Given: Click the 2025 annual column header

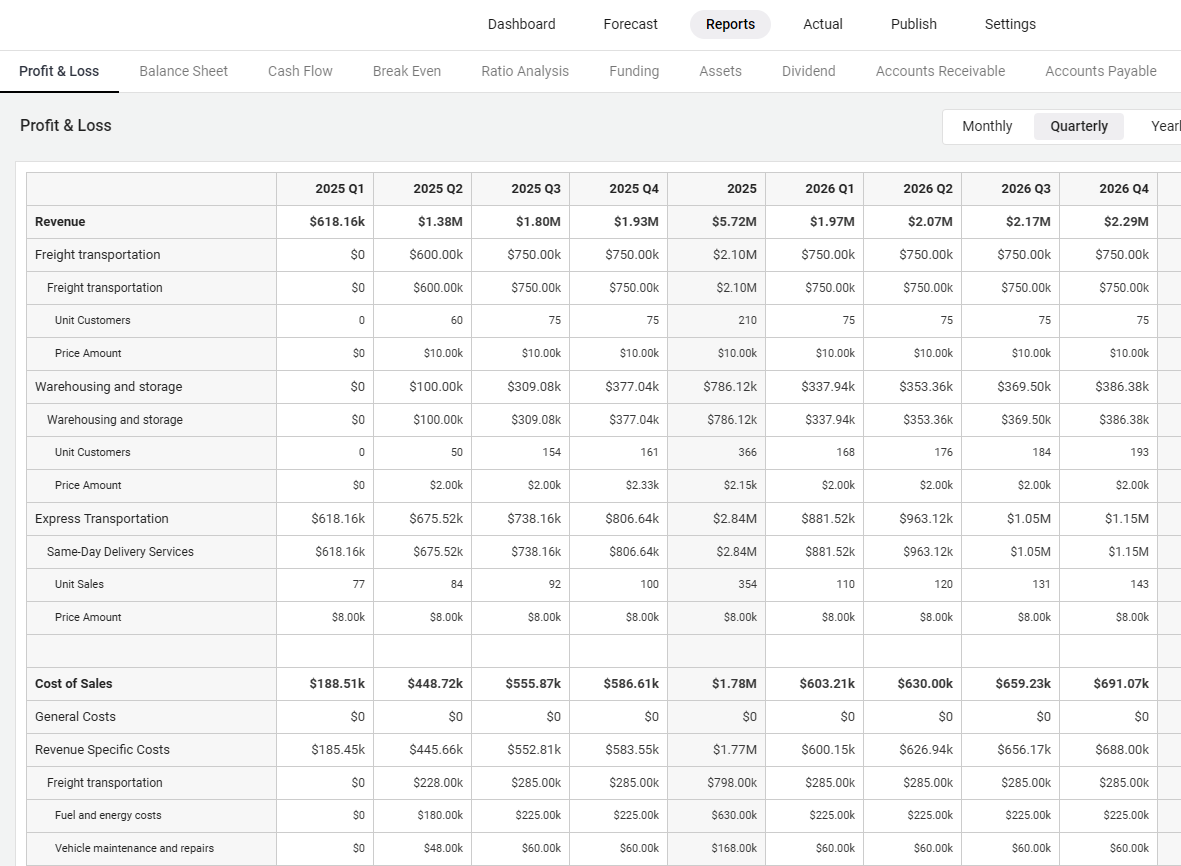Looking at the screenshot, I should (x=717, y=189).
